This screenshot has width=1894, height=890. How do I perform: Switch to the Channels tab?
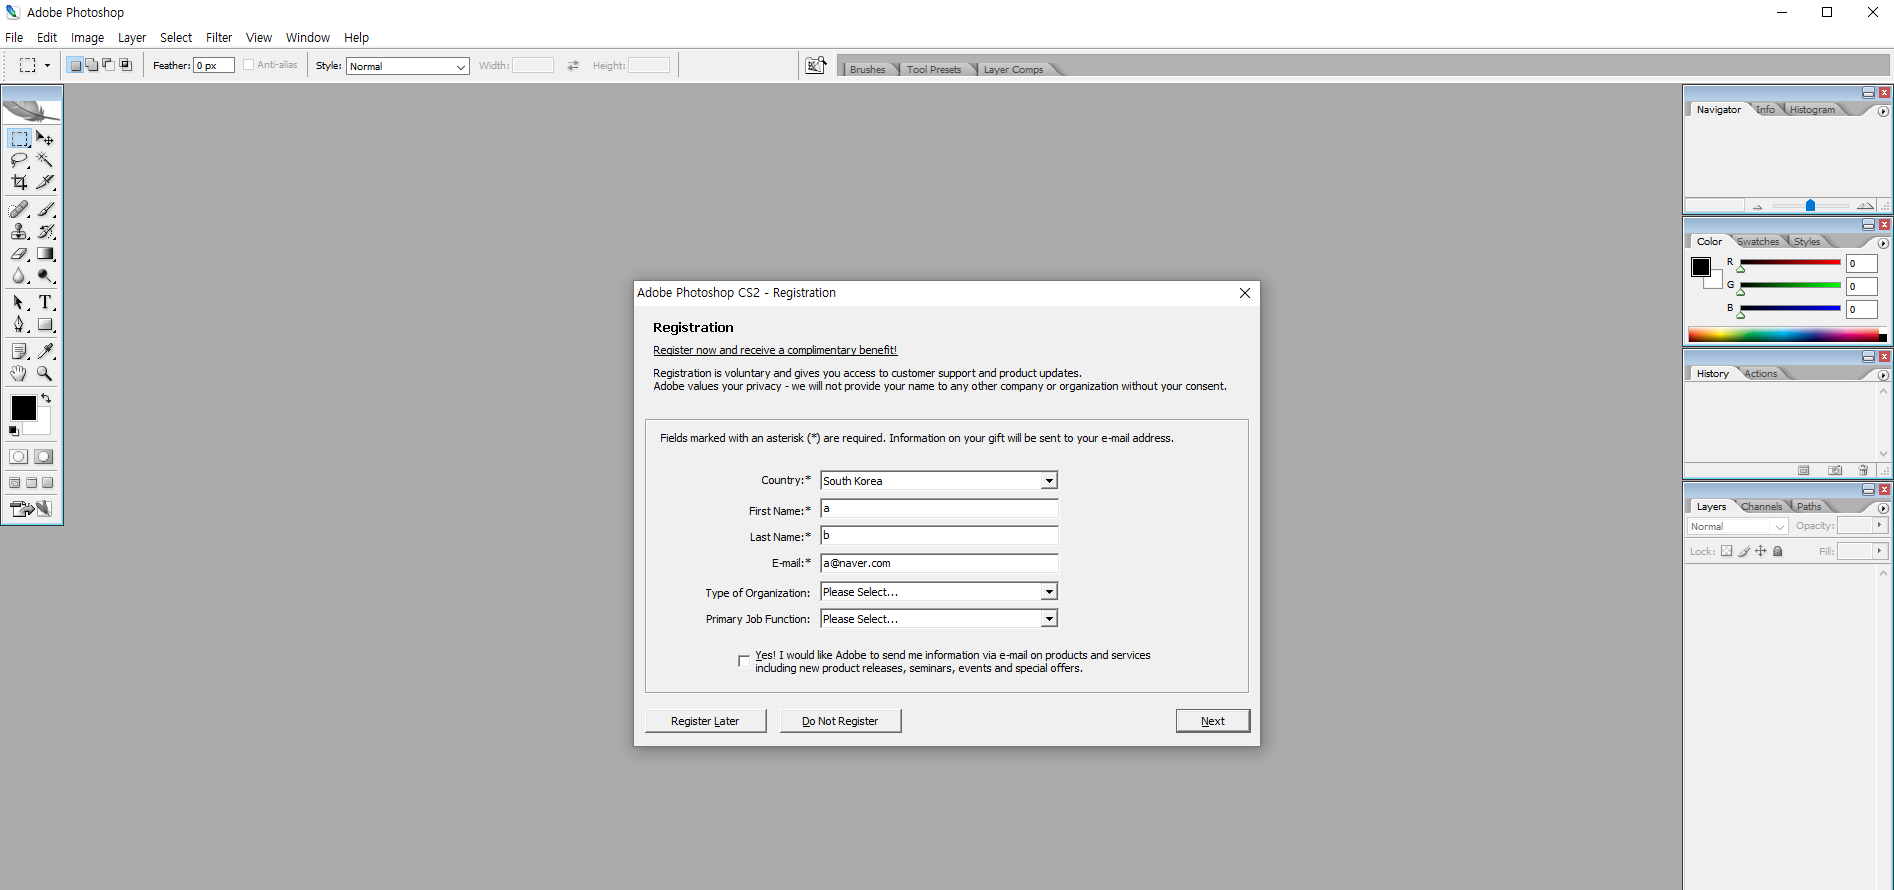(1762, 507)
